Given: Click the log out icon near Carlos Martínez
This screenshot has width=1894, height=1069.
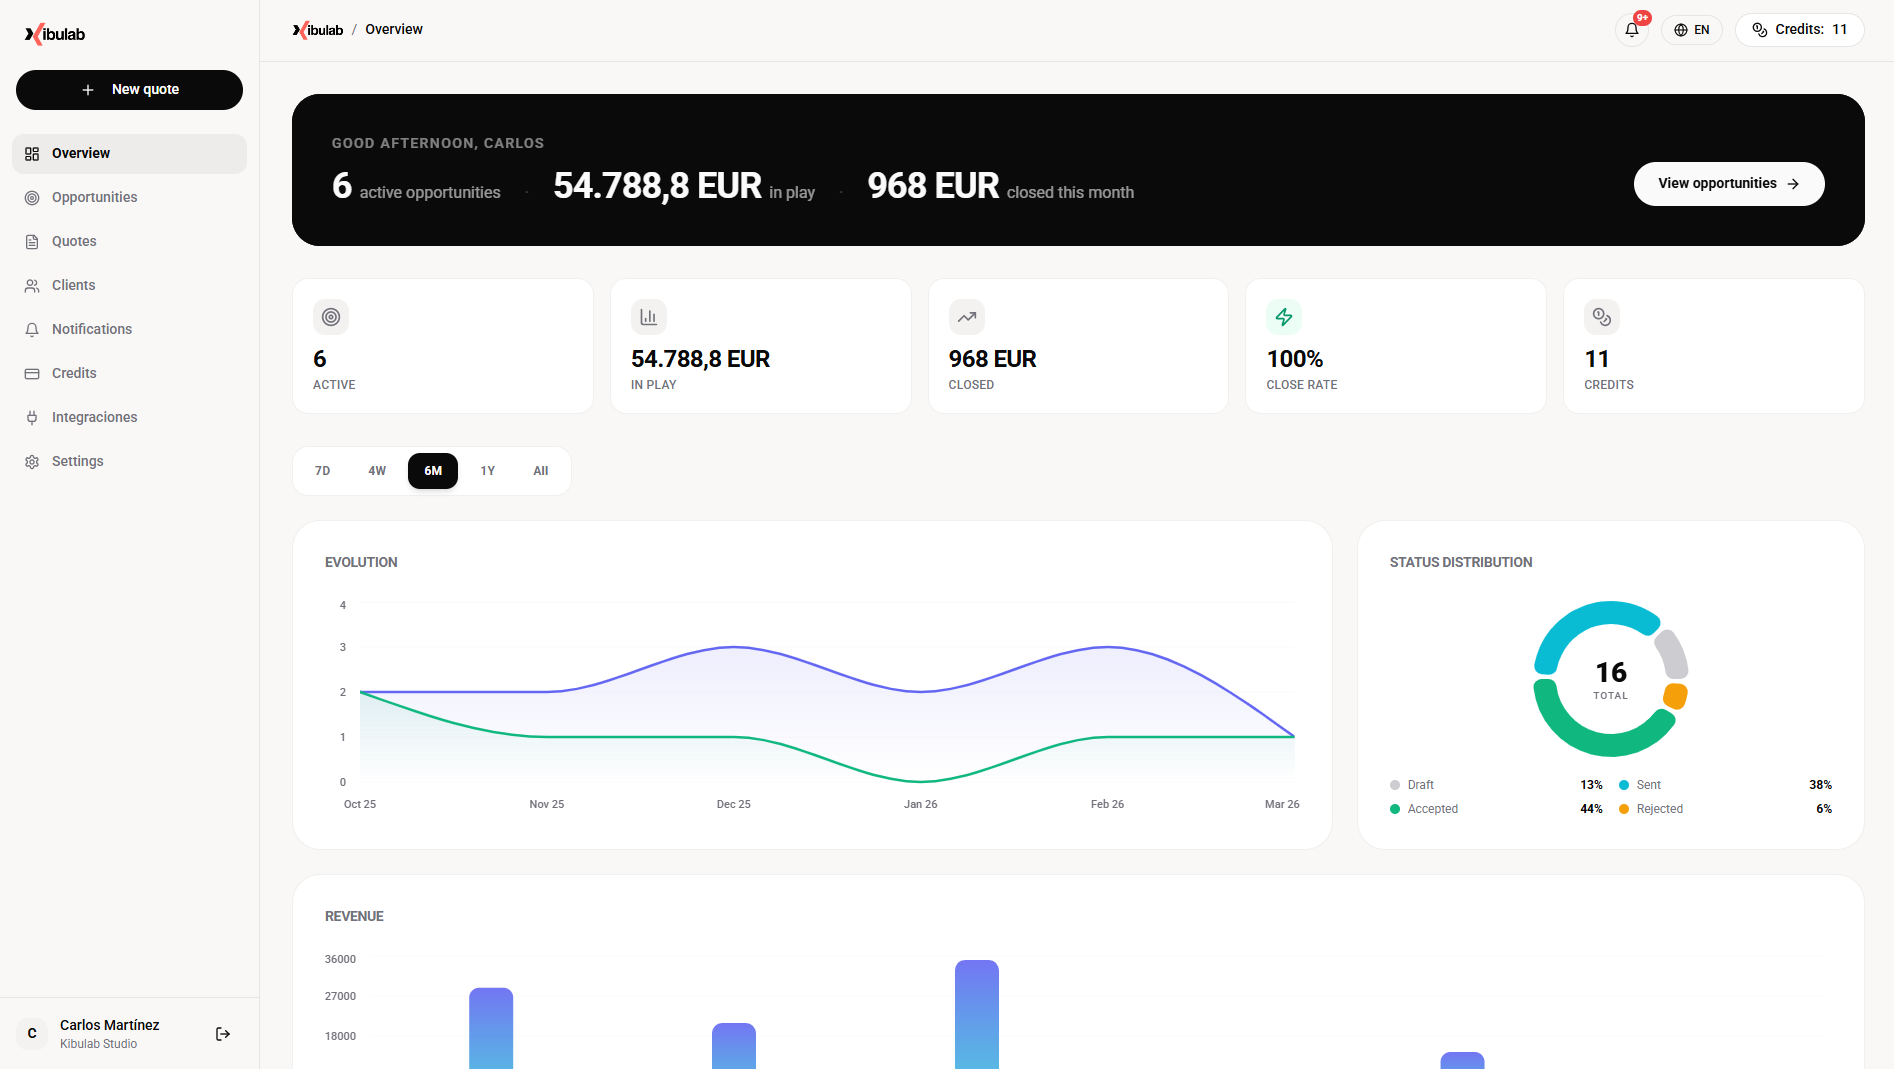Looking at the screenshot, I should pyautogui.click(x=222, y=1033).
